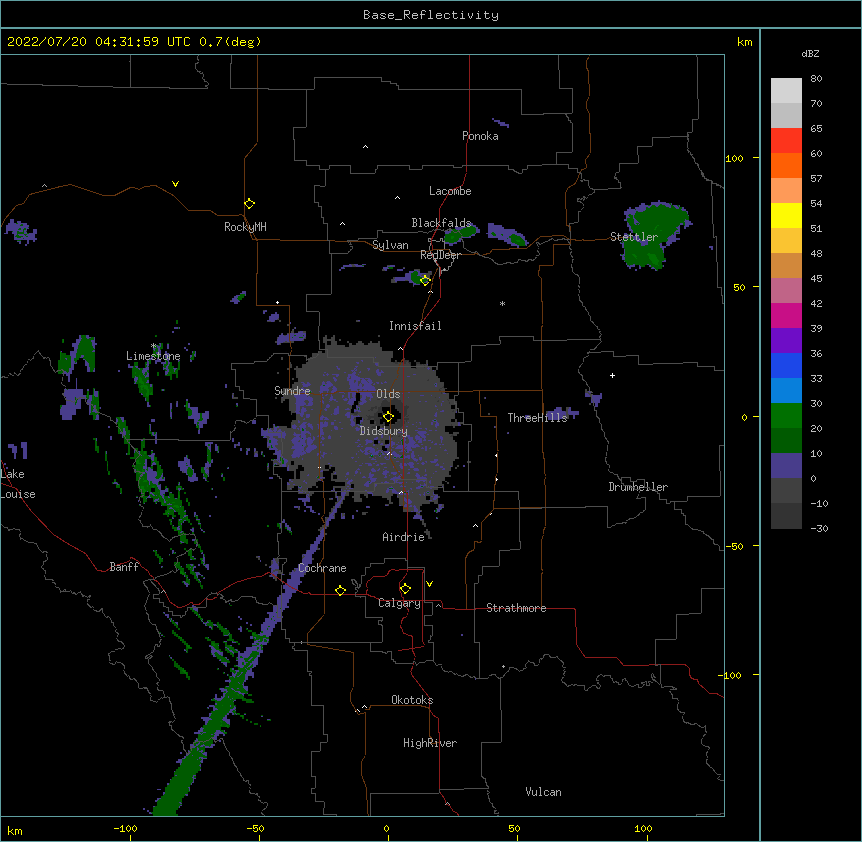Click the Lacombe town label
Screen dimensions: 862x842
pyautogui.click(x=450, y=191)
